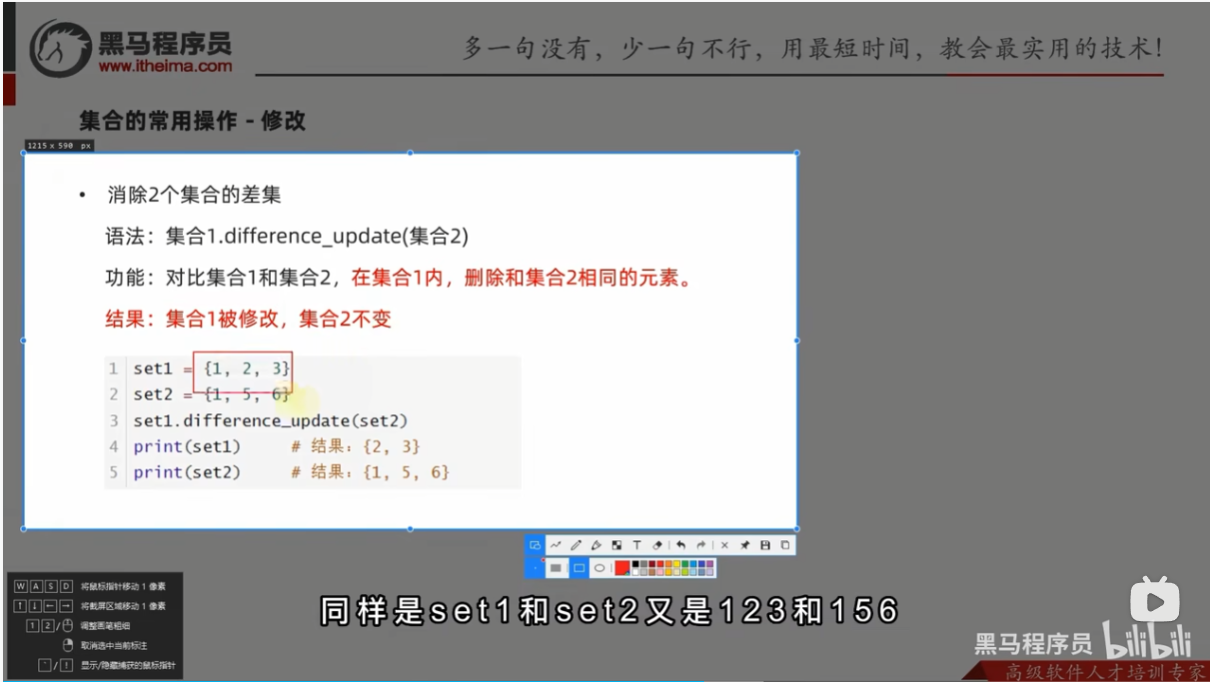This screenshot has height=682, width=1210.
Task: Pin the screenshot to screen
Action: point(745,545)
